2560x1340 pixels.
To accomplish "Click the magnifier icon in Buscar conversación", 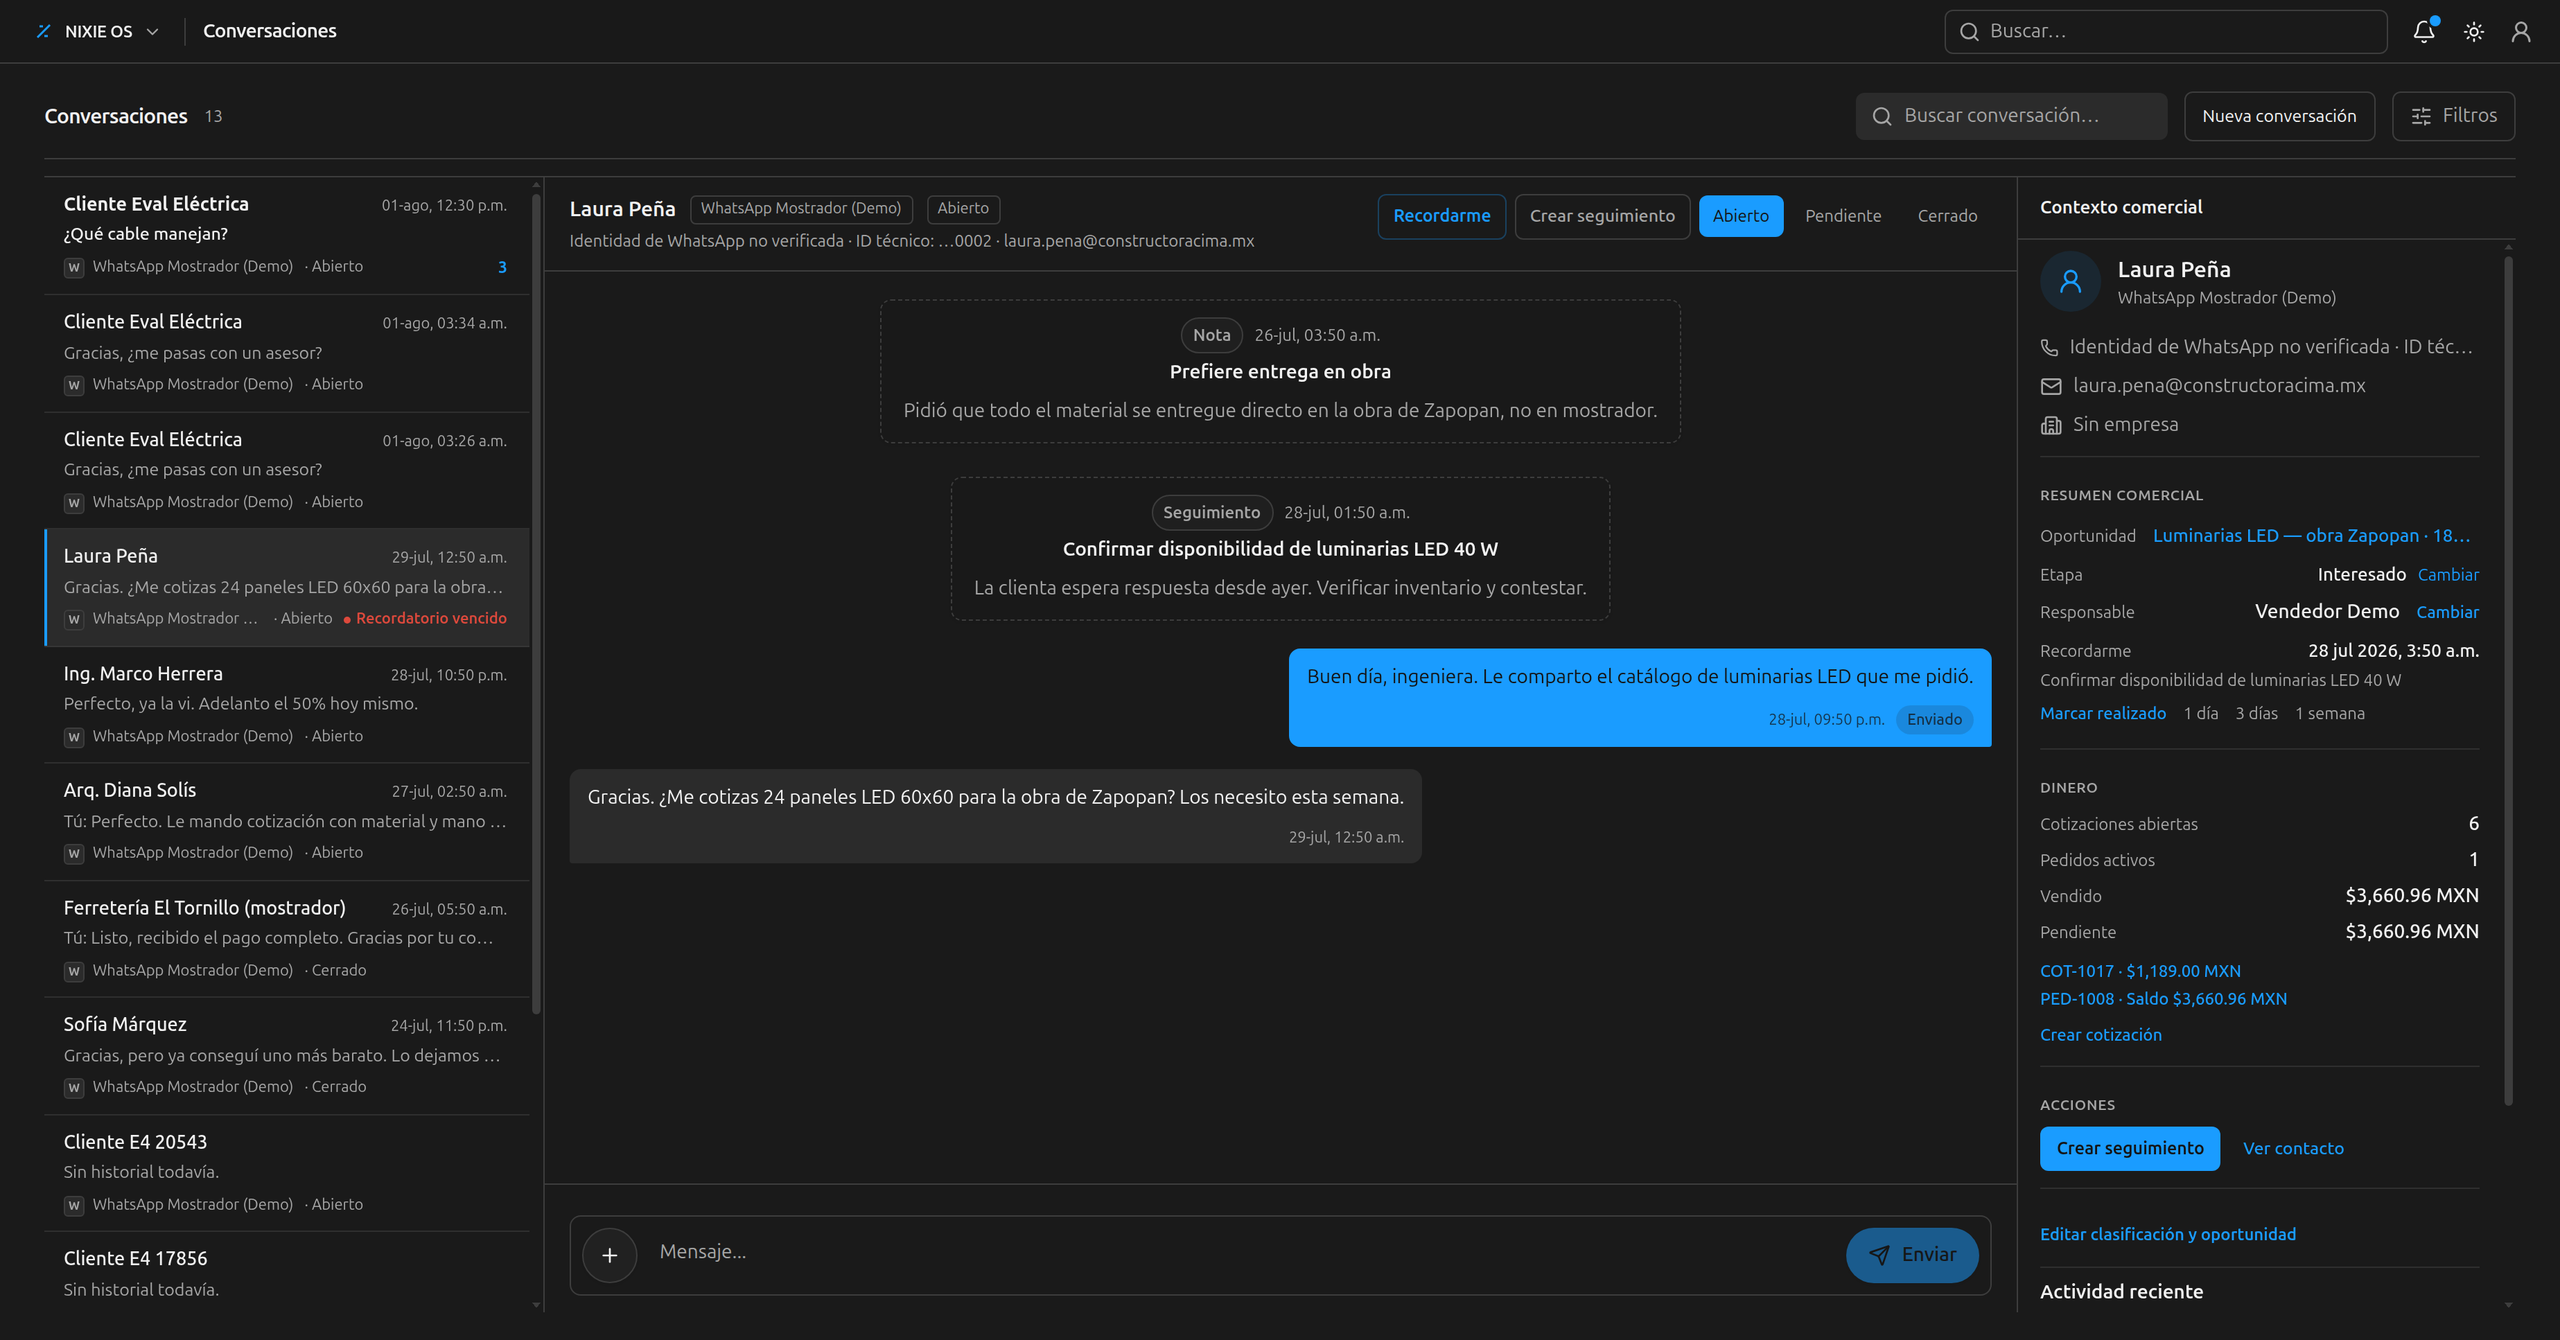I will pyautogui.click(x=1882, y=116).
